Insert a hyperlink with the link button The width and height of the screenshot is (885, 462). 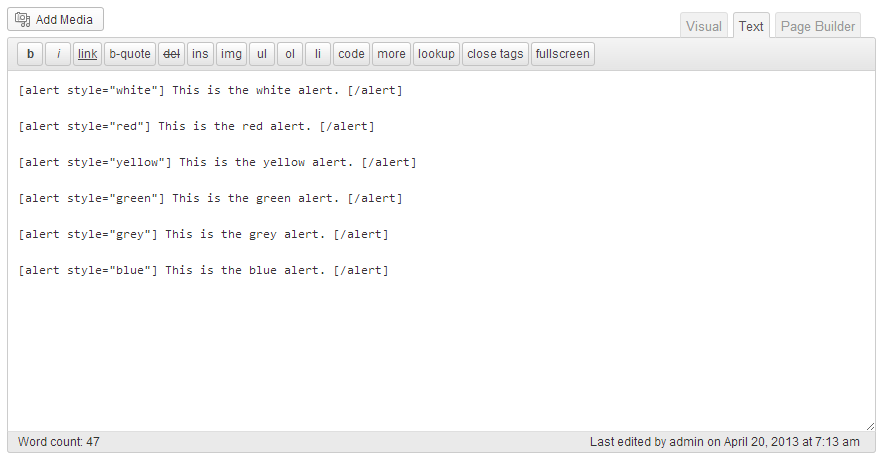87,54
